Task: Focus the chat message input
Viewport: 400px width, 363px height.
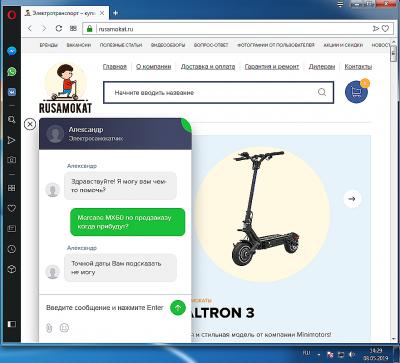Action: pos(105,307)
